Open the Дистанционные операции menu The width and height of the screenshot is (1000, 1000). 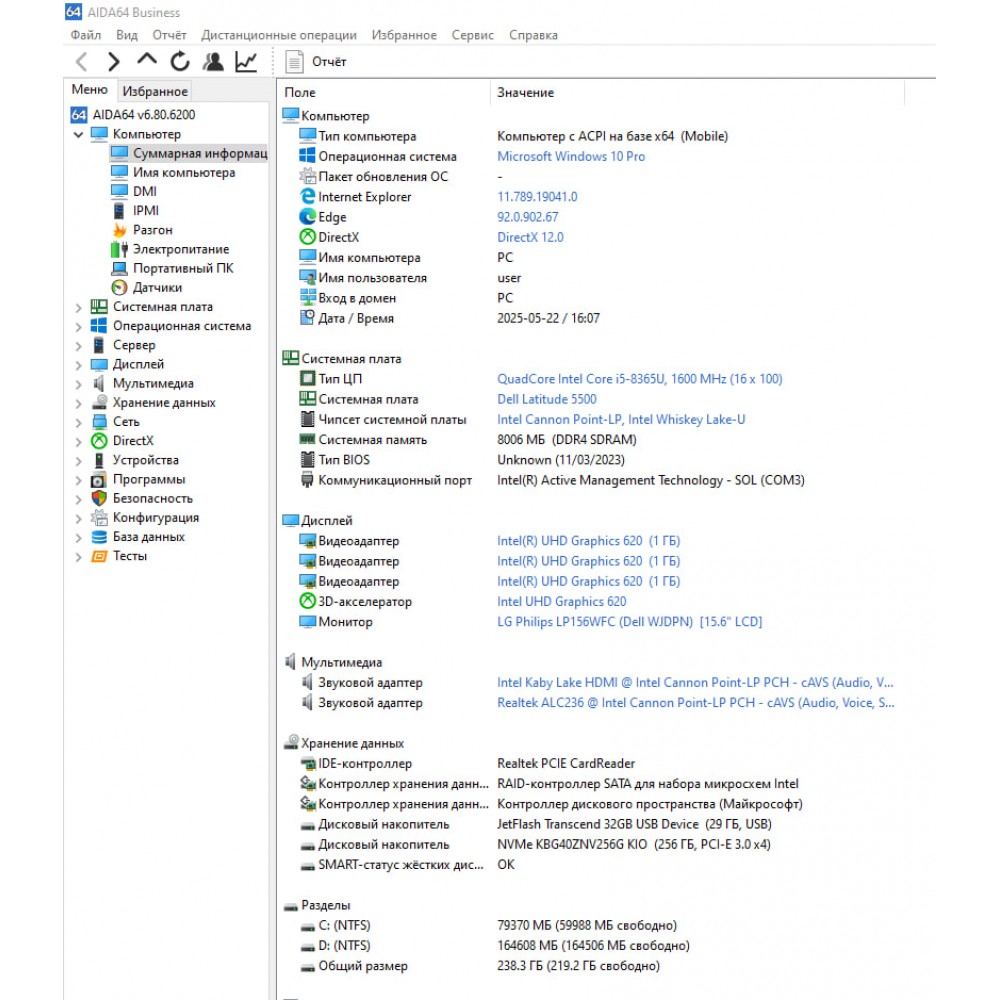coord(279,35)
